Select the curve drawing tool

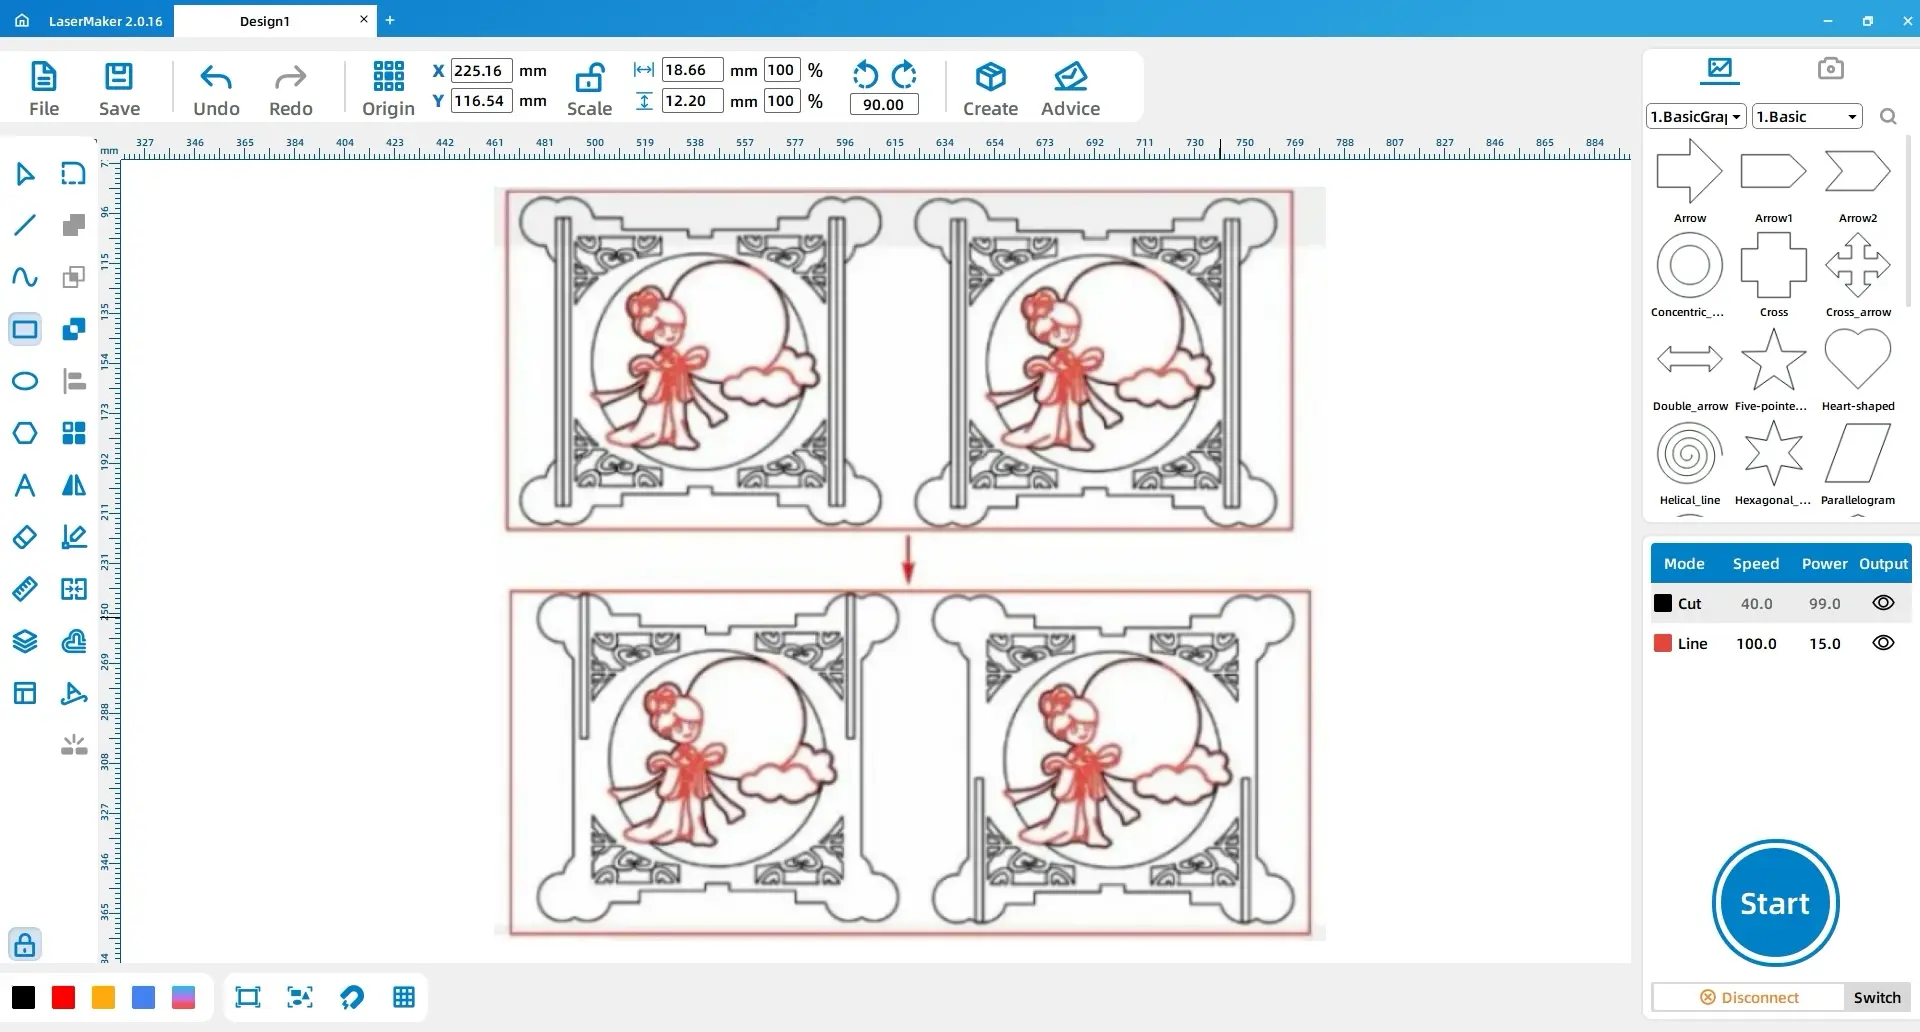pyautogui.click(x=25, y=277)
